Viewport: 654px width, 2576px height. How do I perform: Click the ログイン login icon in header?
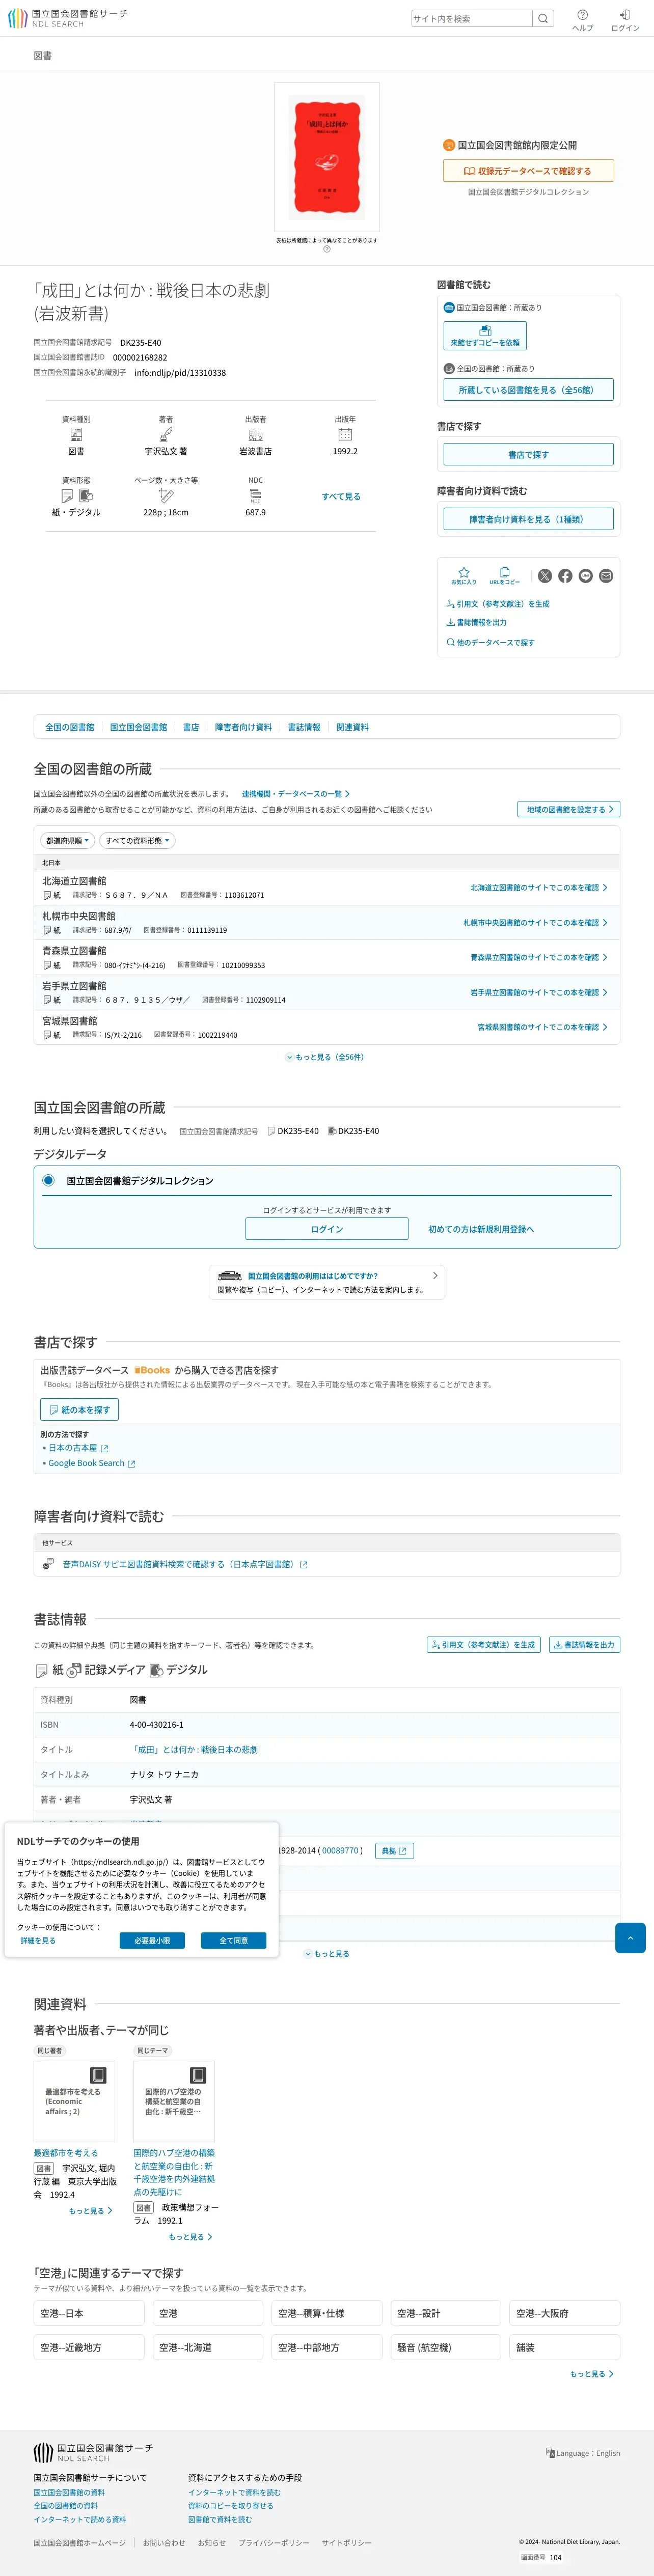pyautogui.click(x=625, y=15)
